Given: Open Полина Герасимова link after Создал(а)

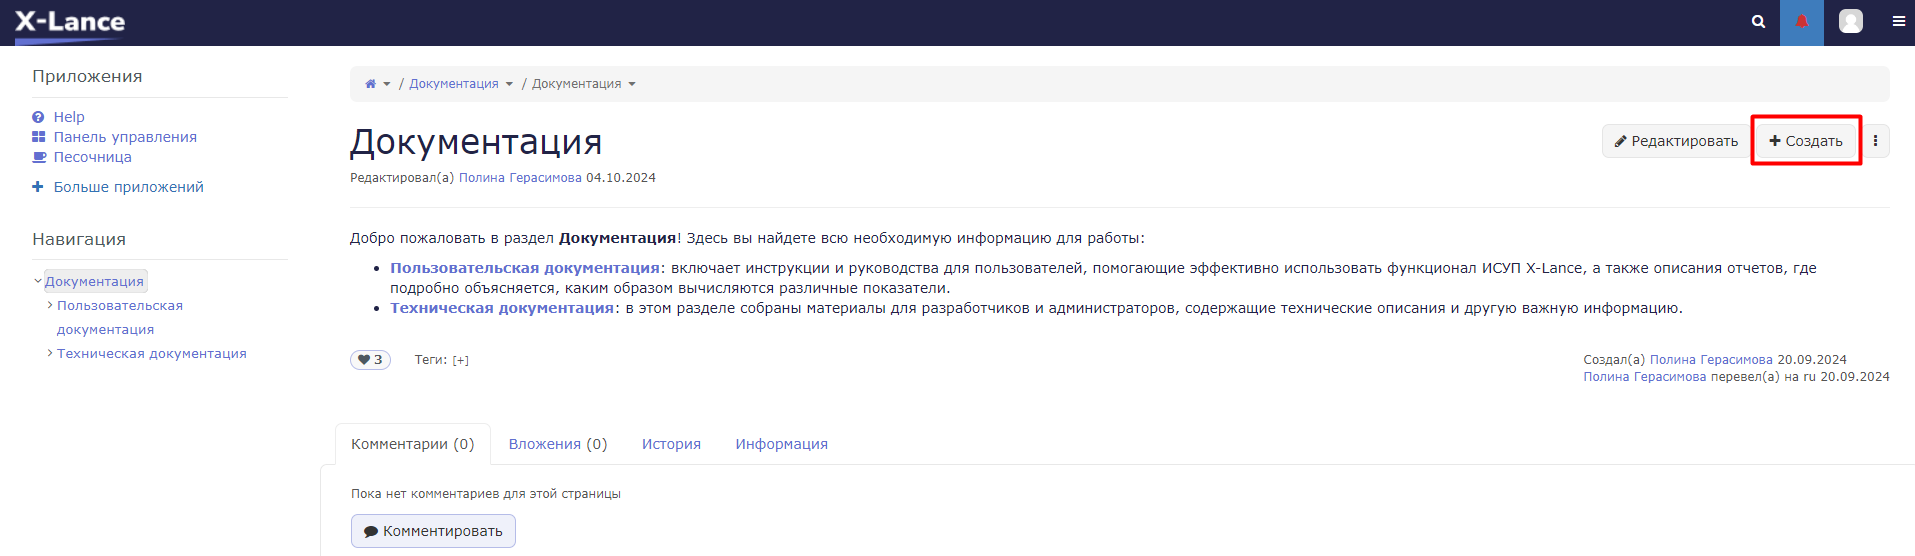Looking at the screenshot, I should click(x=1711, y=360).
